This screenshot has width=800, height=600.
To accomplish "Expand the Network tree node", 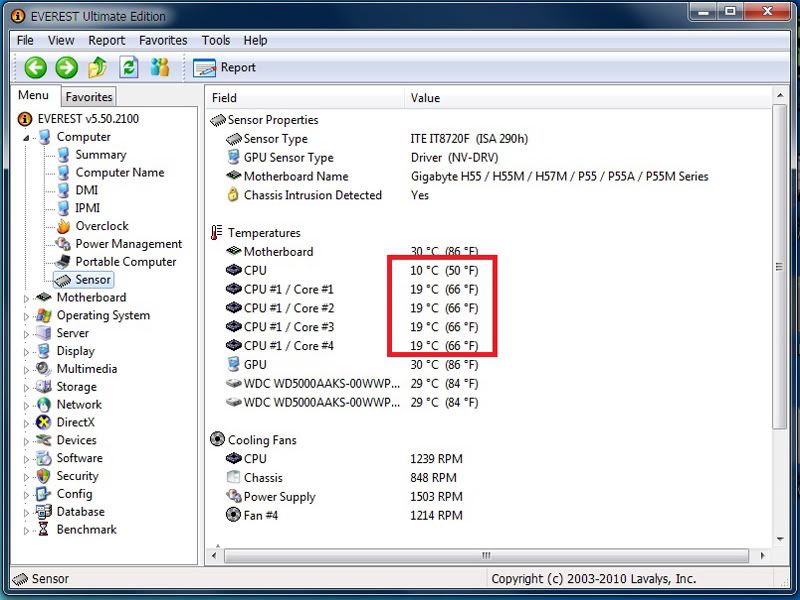I will tap(26, 405).
